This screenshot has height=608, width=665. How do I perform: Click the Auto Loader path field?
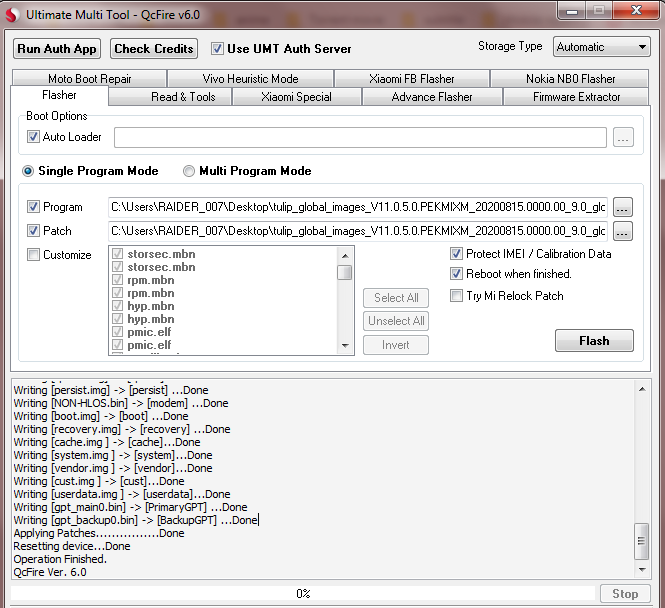tap(360, 137)
